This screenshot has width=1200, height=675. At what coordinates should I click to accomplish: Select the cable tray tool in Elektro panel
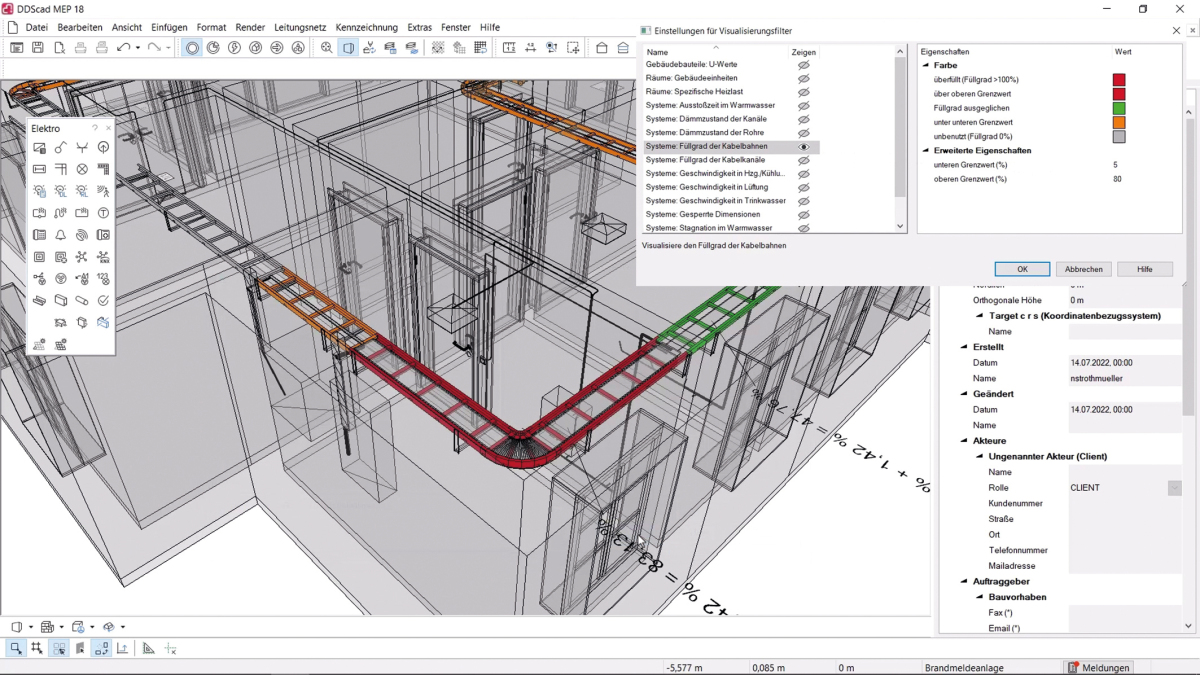coord(40,301)
